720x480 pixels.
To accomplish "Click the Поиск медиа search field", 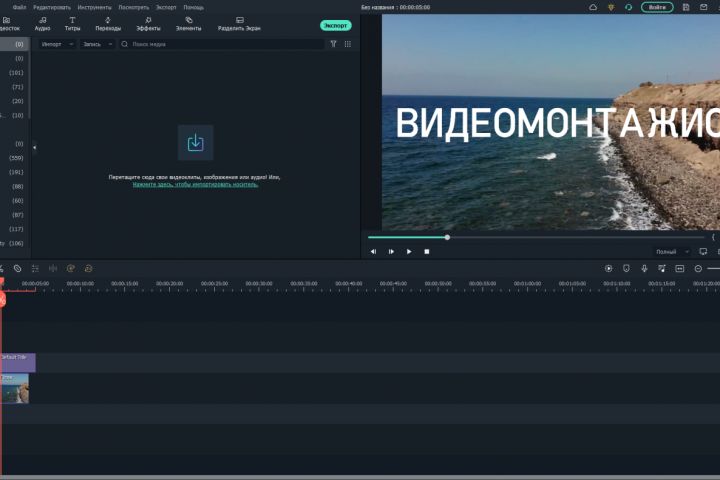I will [x=222, y=44].
